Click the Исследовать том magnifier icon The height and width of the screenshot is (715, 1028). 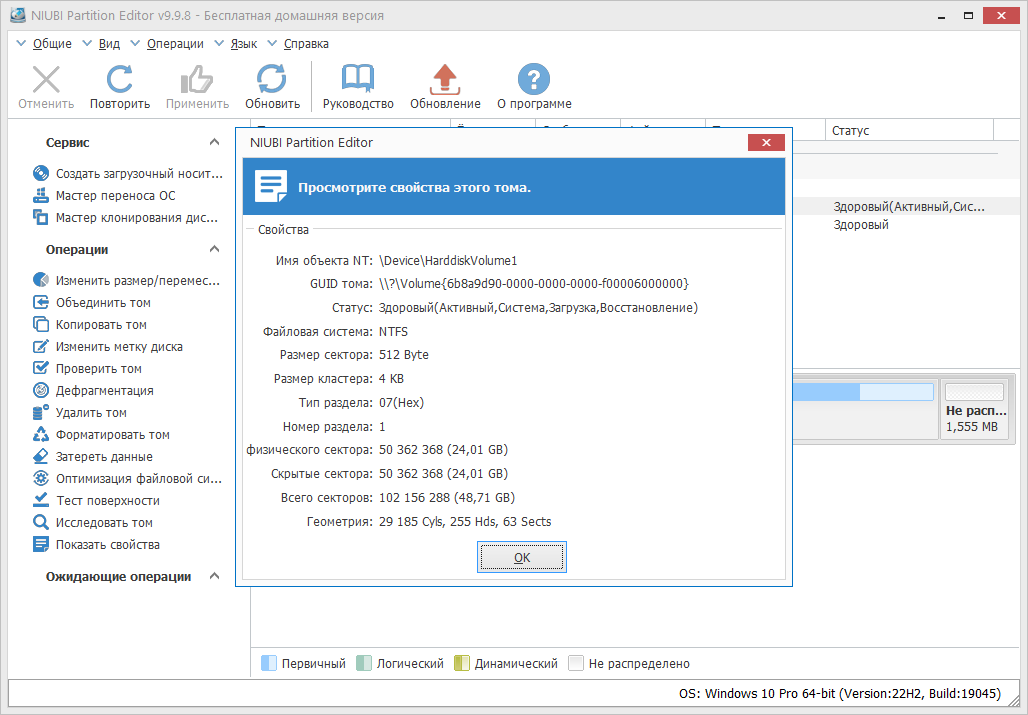pyautogui.click(x=41, y=522)
